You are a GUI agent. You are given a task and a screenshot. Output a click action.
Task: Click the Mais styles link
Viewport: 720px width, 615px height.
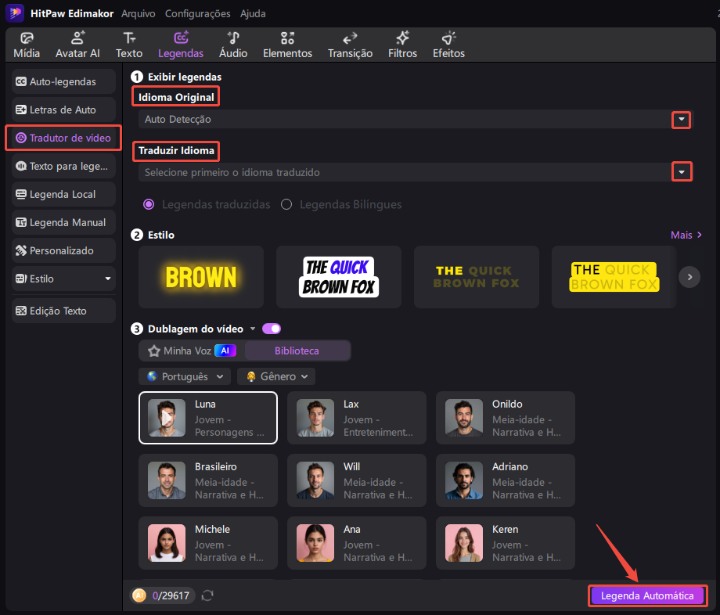[686, 235]
